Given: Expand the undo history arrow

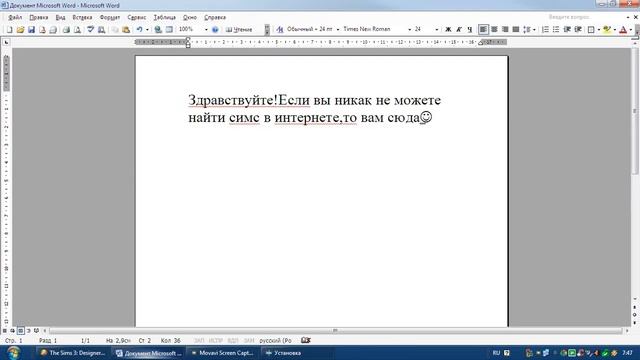Looking at the screenshot, I should pos(147,29).
